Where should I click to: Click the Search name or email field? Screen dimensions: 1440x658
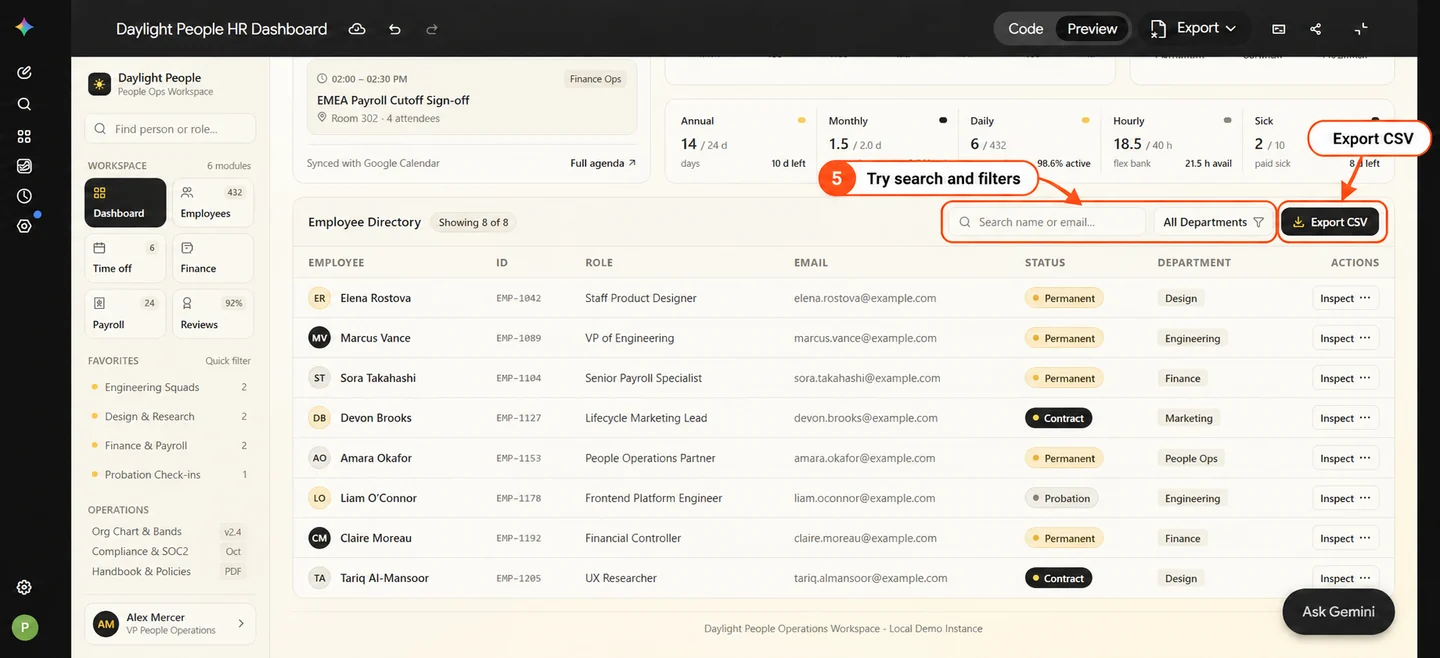[1047, 222]
